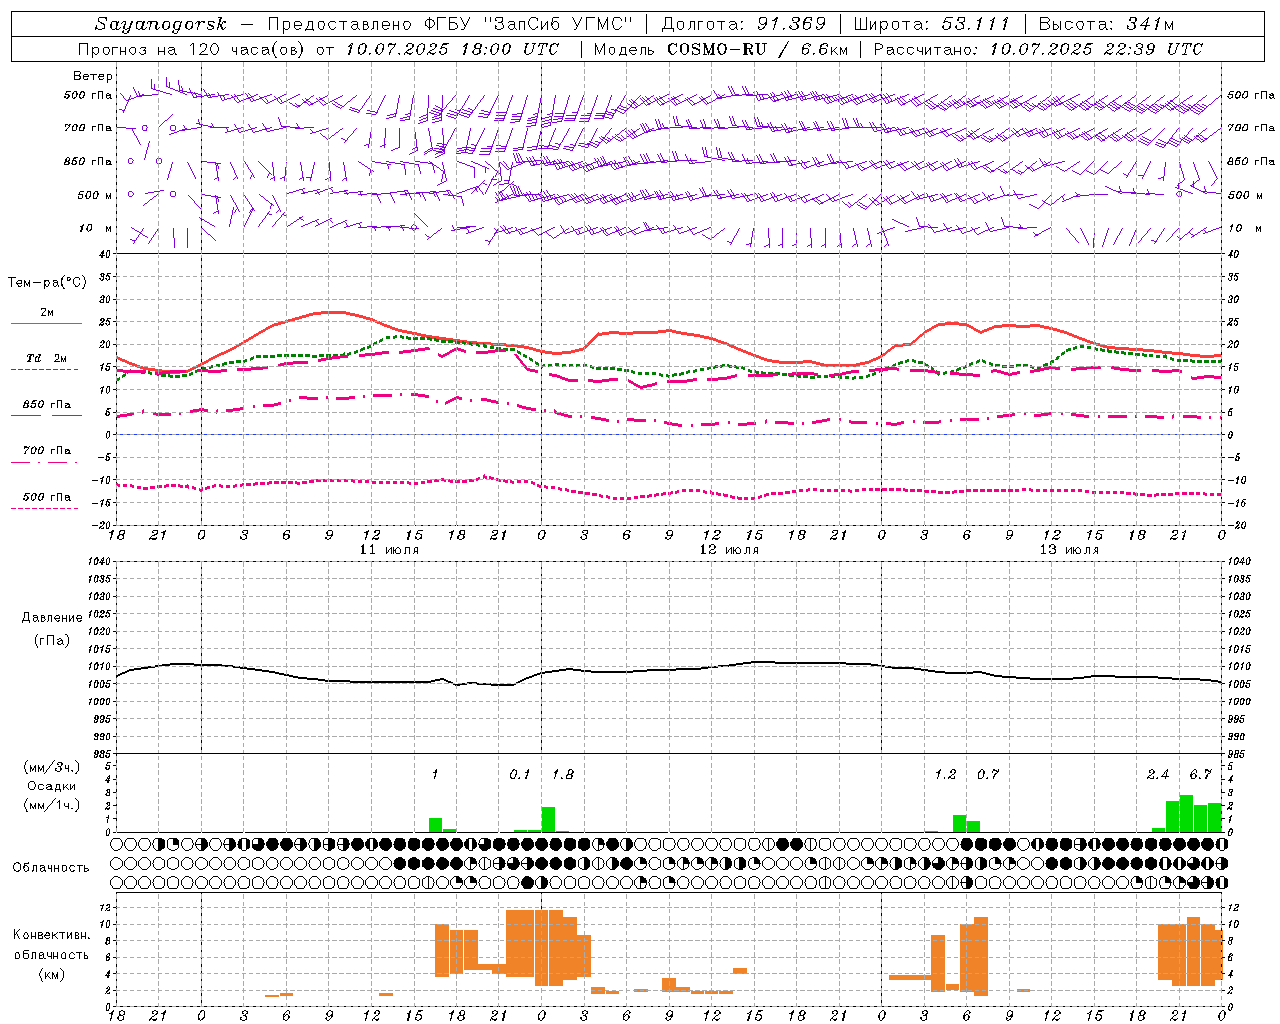Click the precipitation value 6.7
Screen dimensions: 1280x1024
pyautogui.click(x=1200, y=774)
